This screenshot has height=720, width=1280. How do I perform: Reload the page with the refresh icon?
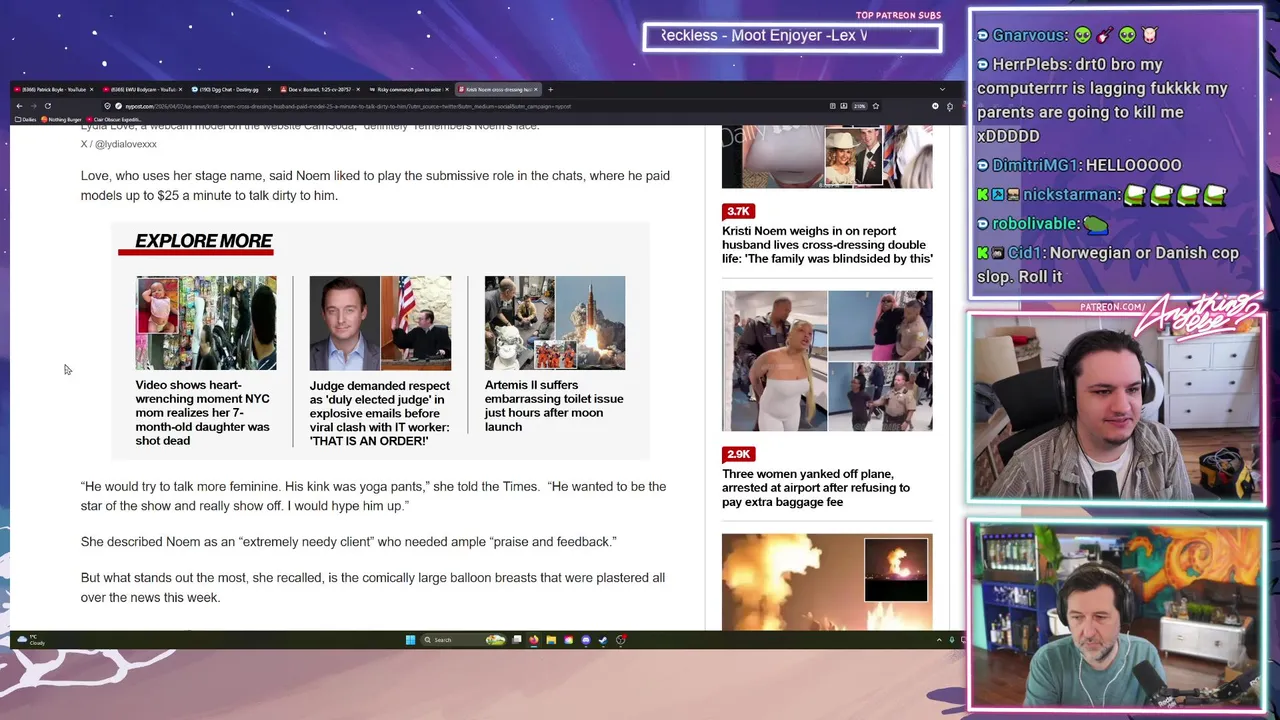coord(47,106)
